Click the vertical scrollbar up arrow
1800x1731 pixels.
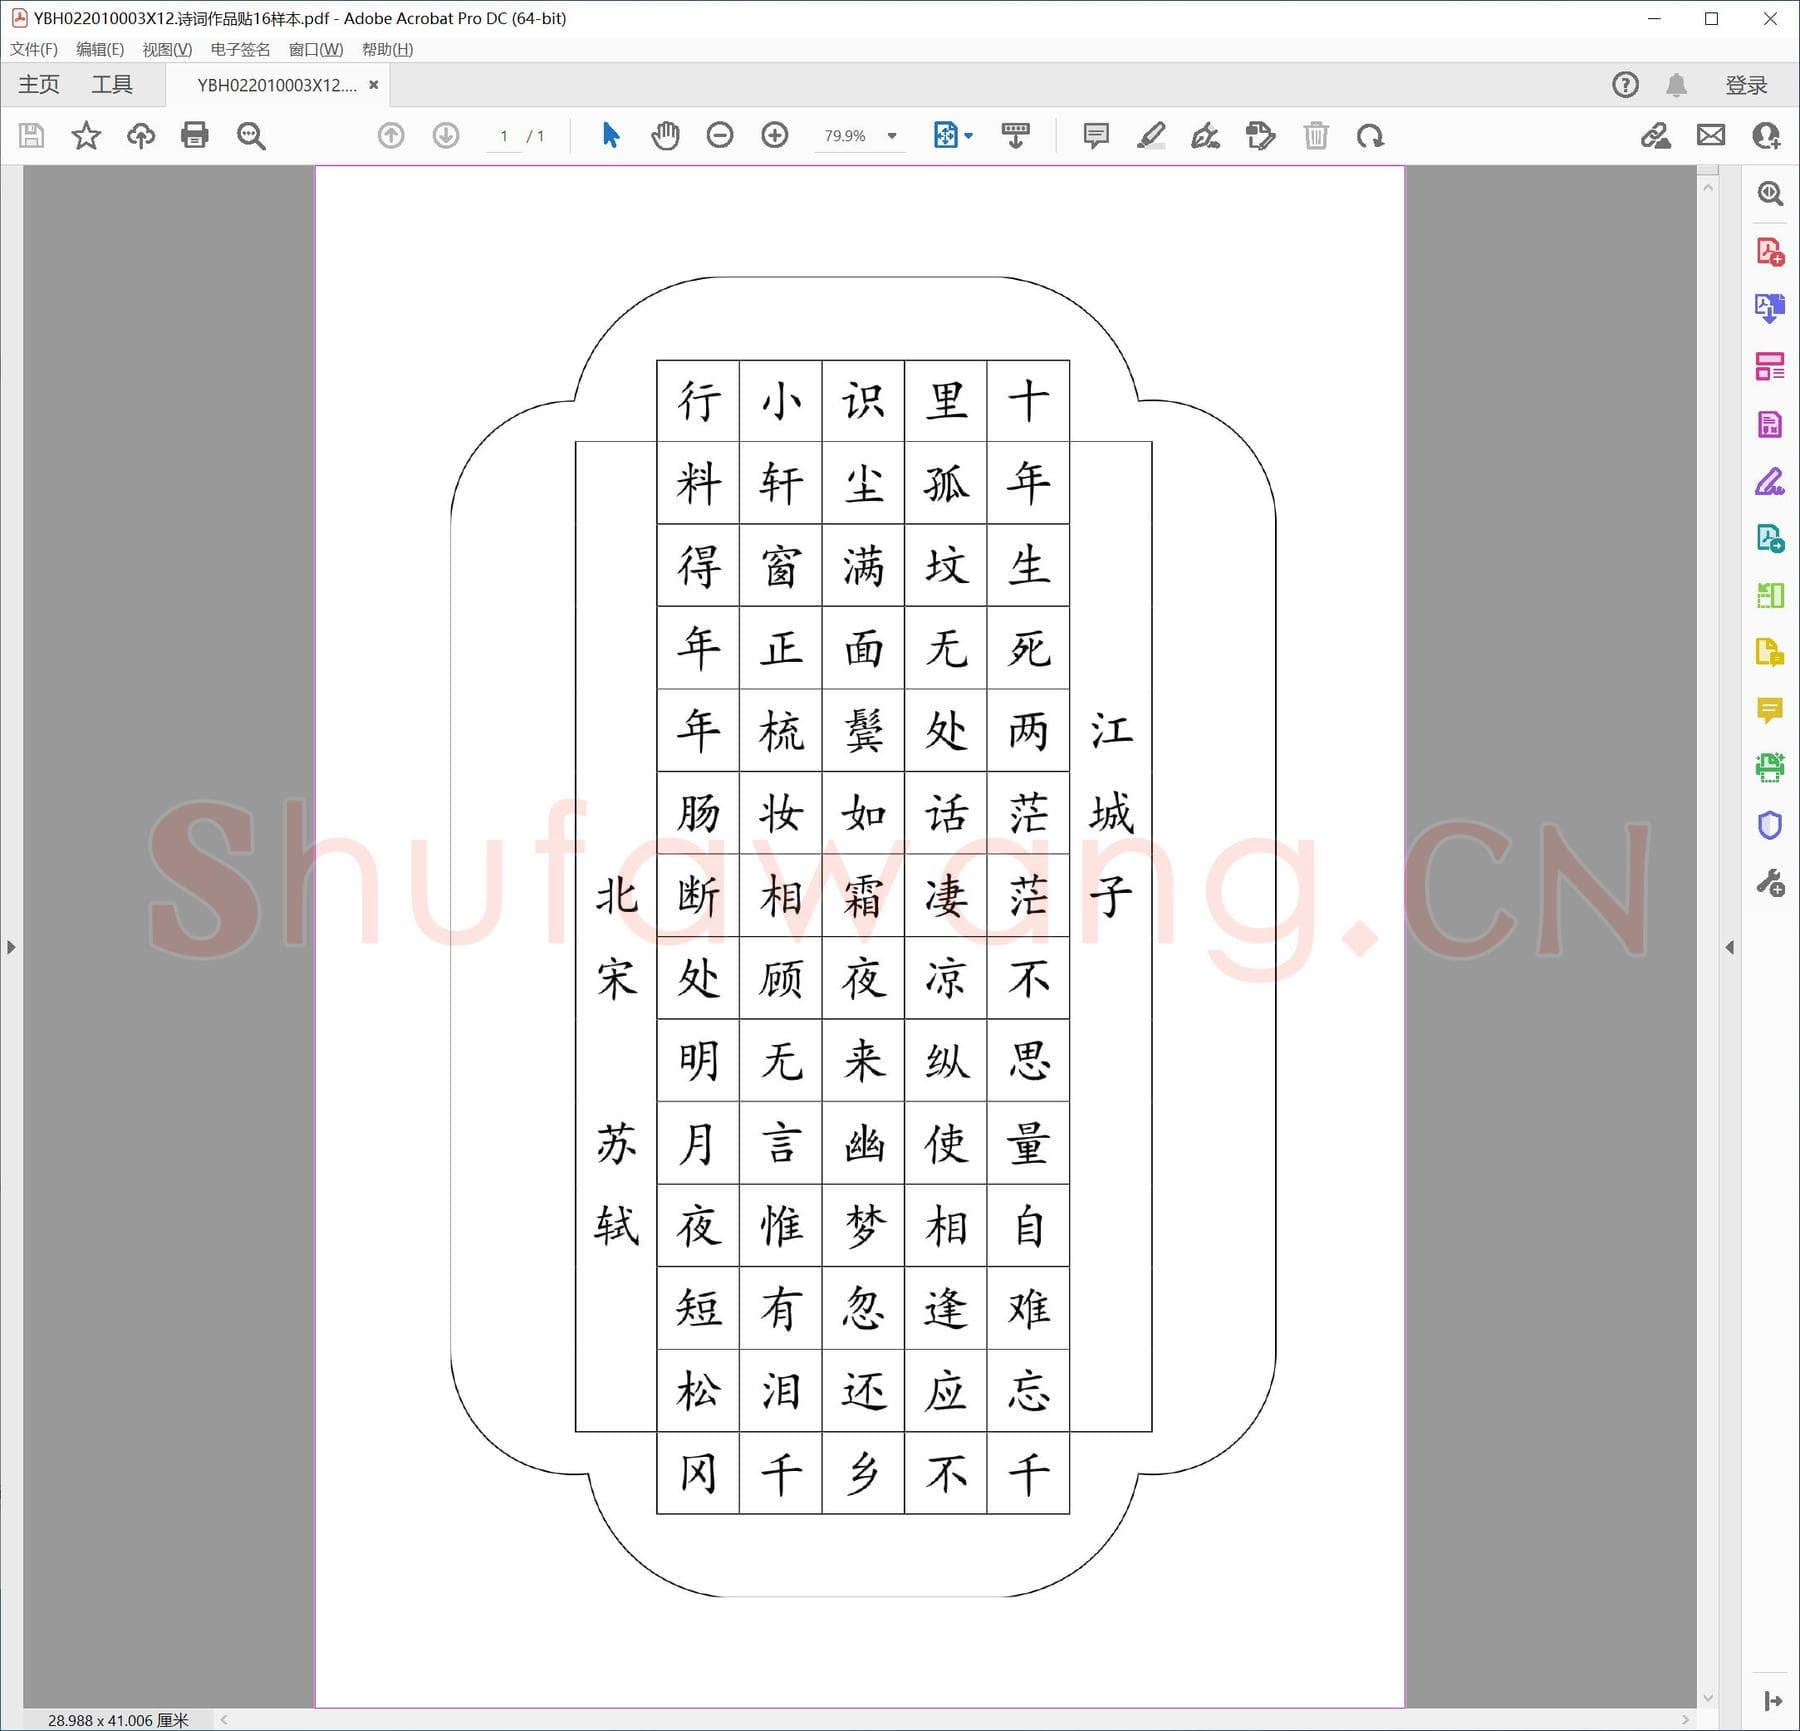coord(1708,187)
